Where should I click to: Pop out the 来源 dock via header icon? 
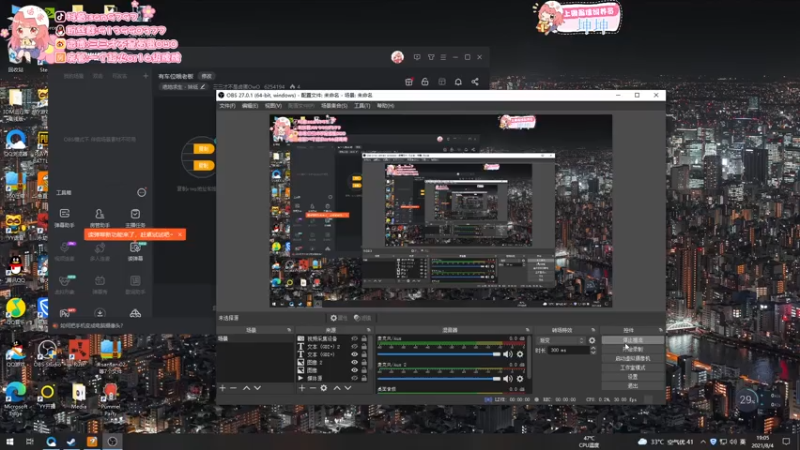click(369, 330)
